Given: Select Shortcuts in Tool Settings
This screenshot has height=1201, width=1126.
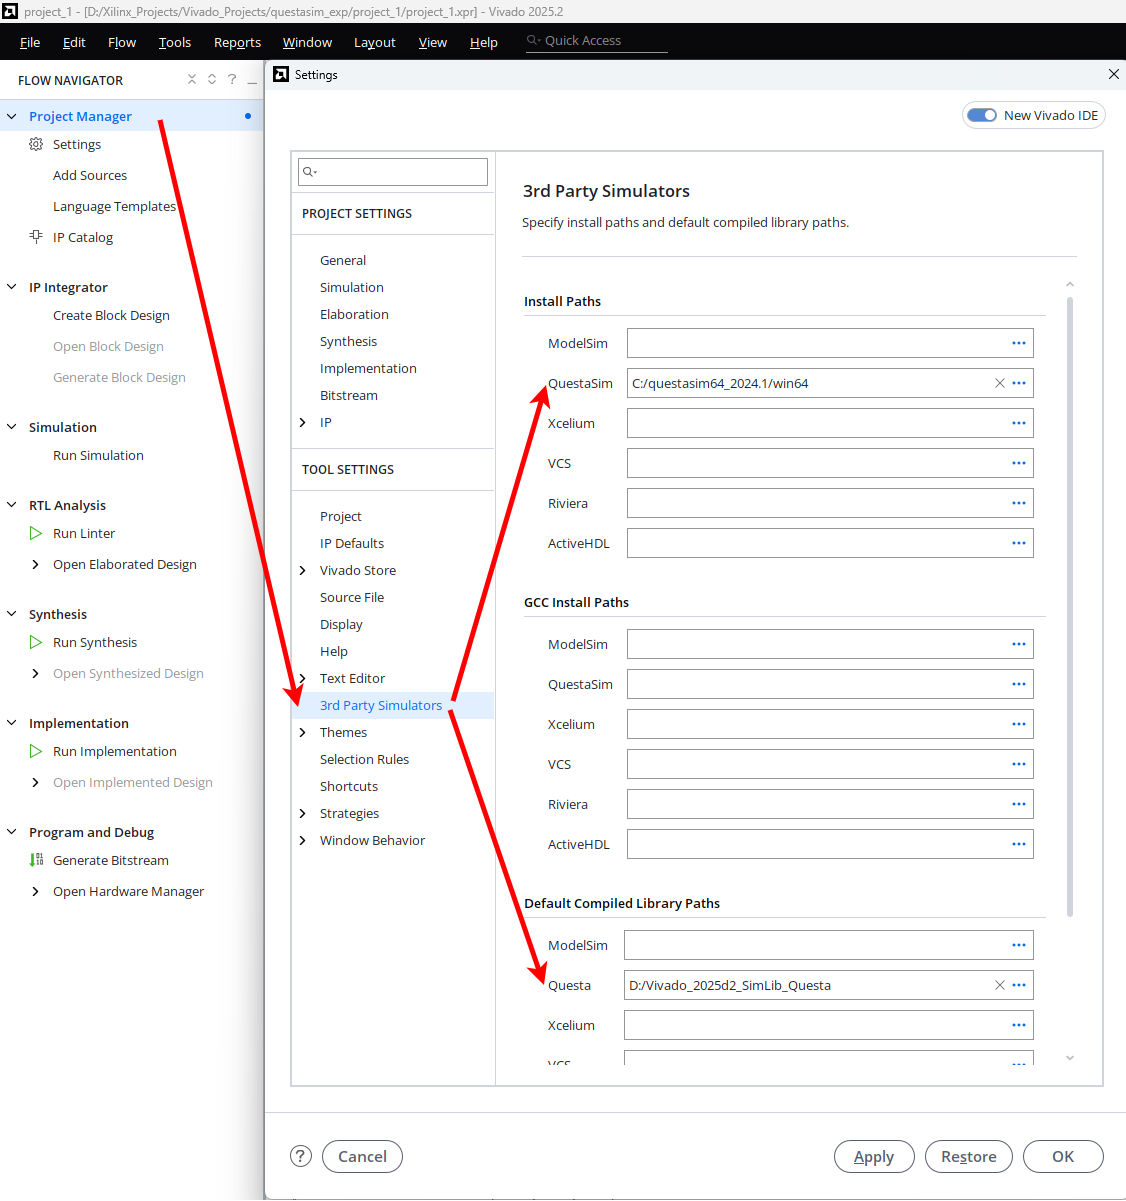Looking at the screenshot, I should pyautogui.click(x=349, y=786).
